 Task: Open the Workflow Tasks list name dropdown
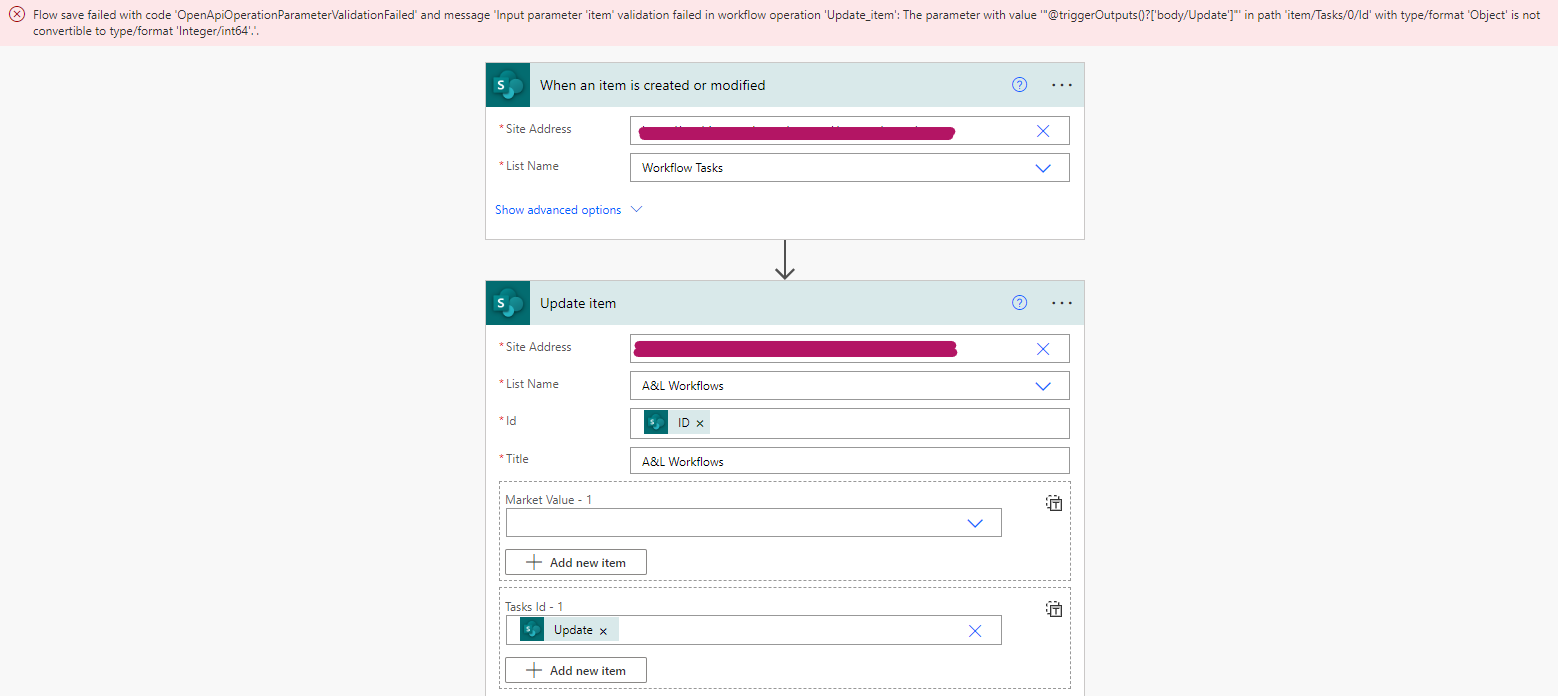1043,167
